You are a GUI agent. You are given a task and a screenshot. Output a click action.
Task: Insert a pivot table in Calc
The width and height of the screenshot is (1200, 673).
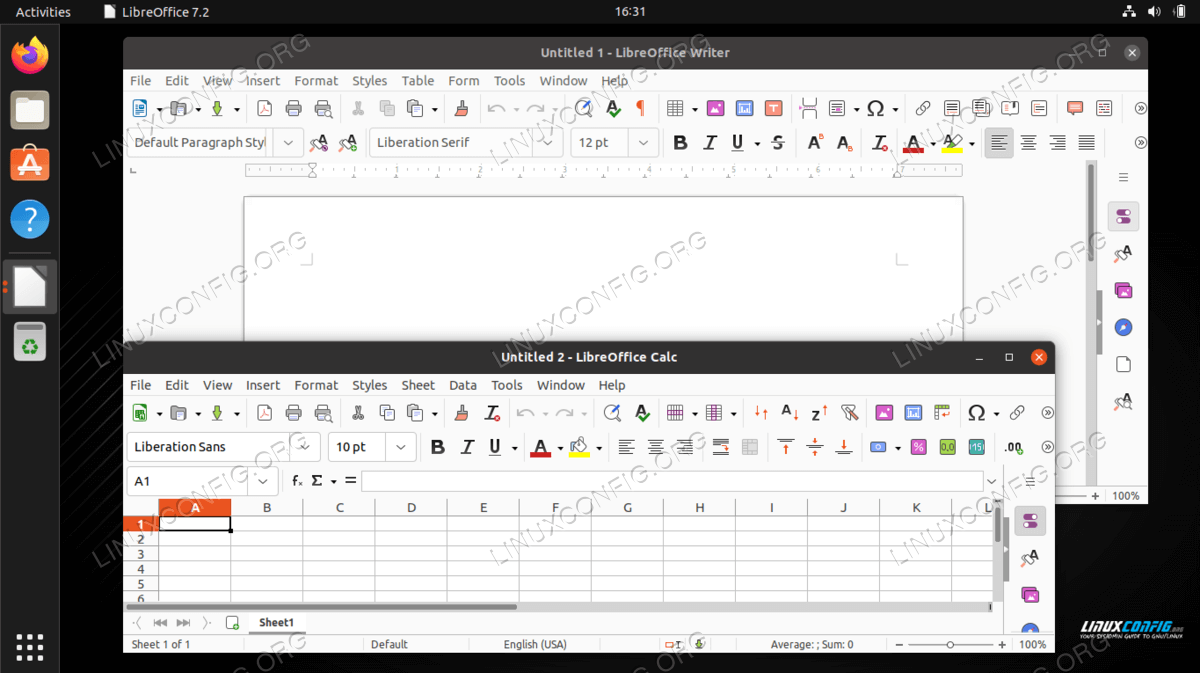click(942, 413)
